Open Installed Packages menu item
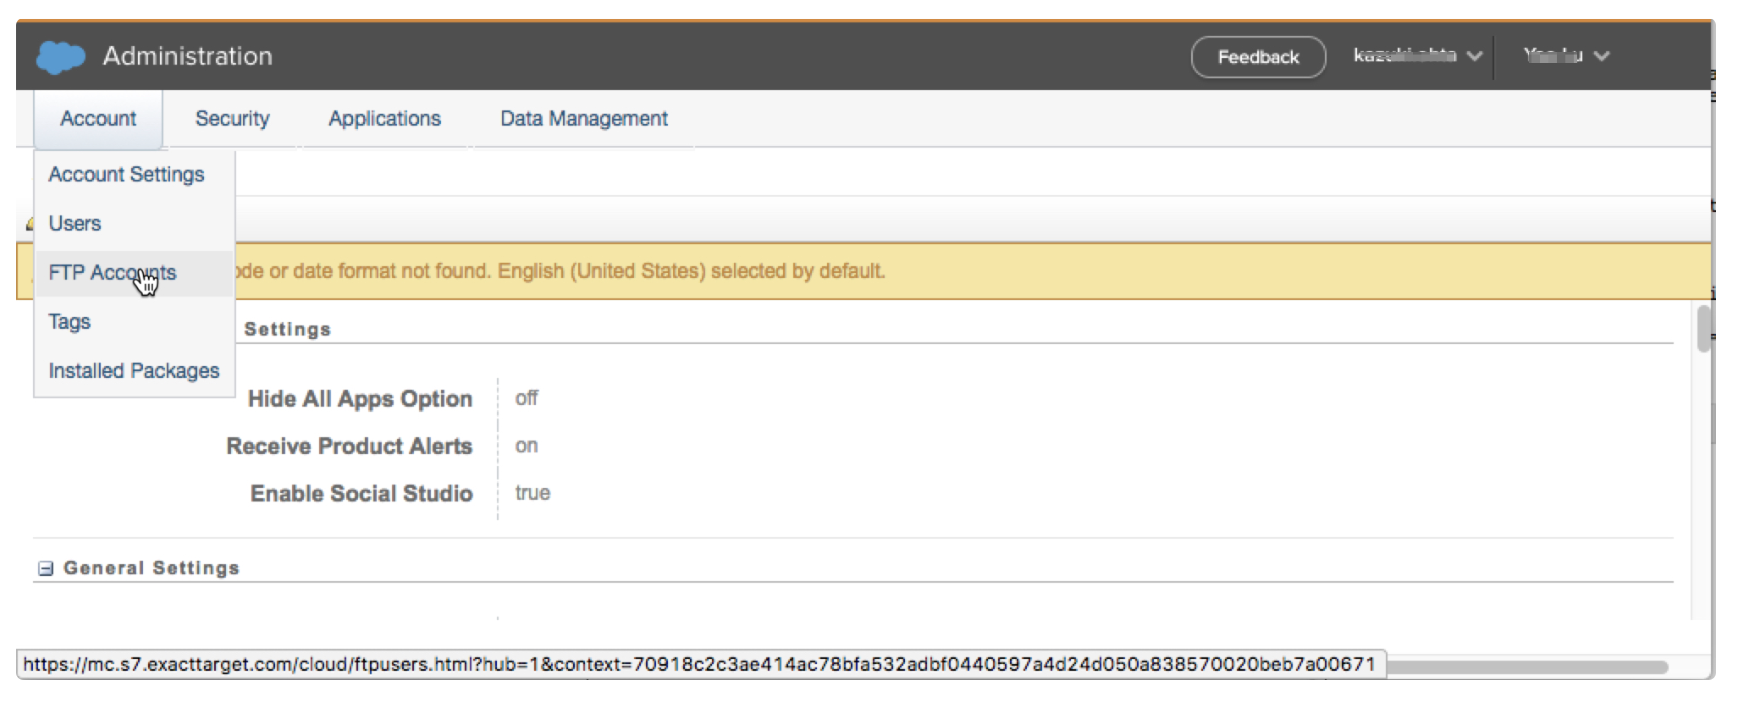The image size is (1746, 712). click(x=134, y=371)
